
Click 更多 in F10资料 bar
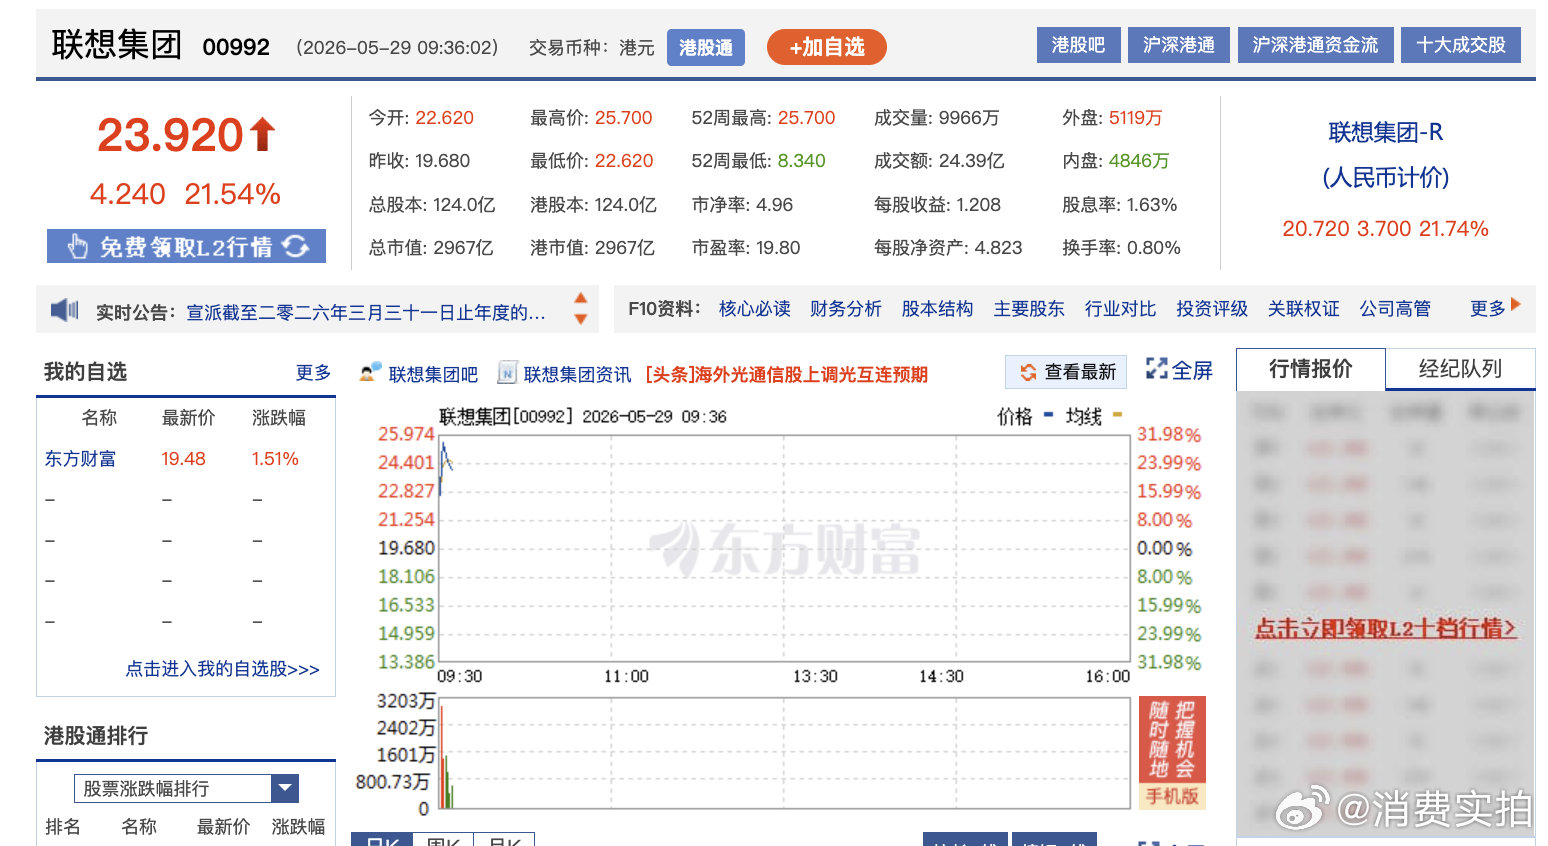coord(1488,309)
